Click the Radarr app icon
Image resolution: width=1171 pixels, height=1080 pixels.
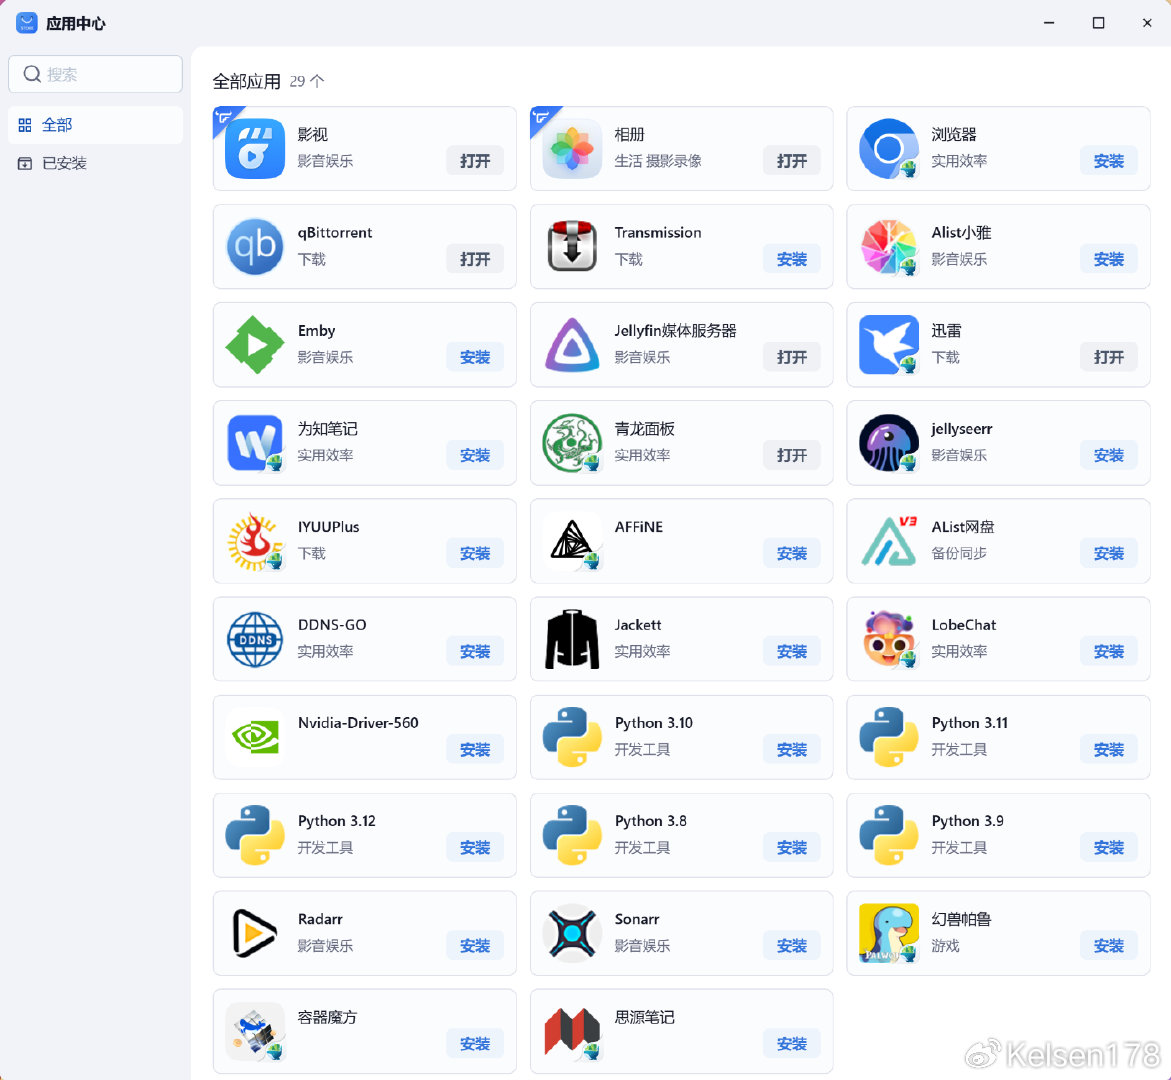pyautogui.click(x=255, y=933)
